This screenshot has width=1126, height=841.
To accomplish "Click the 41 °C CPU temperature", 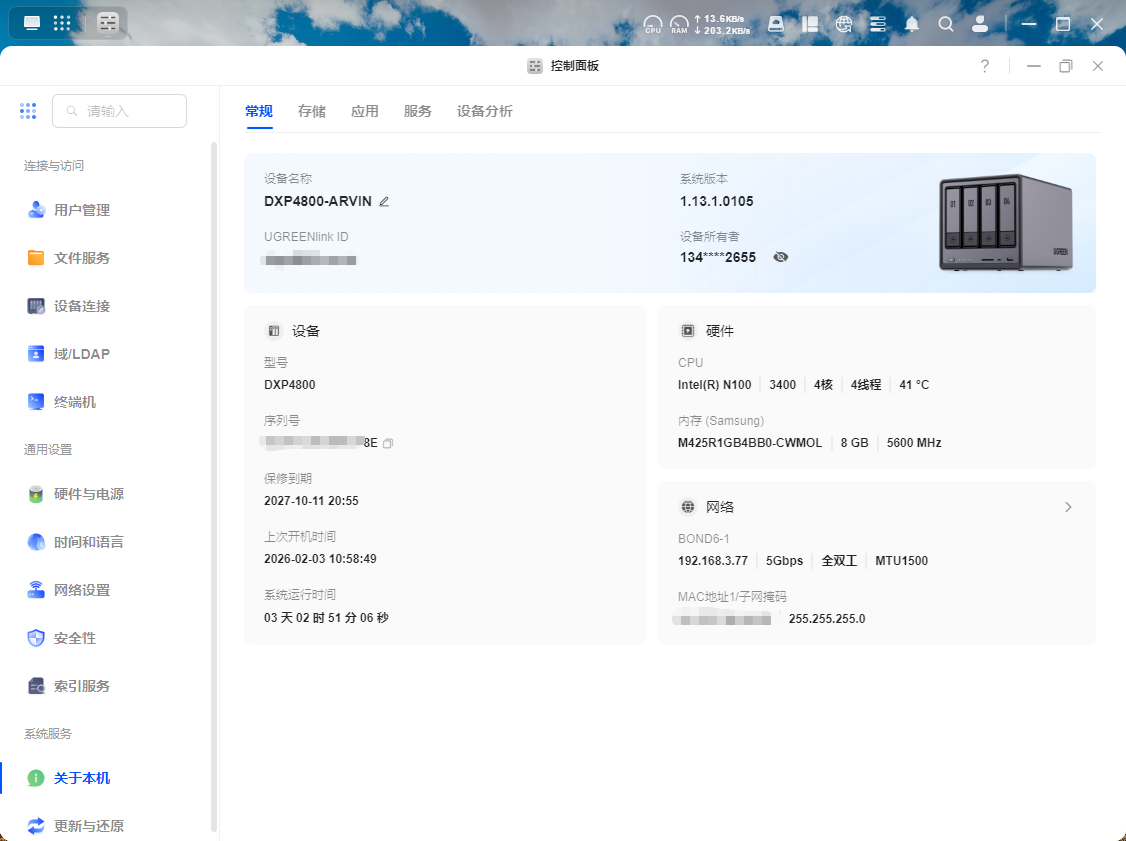I will (x=914, y=385).
